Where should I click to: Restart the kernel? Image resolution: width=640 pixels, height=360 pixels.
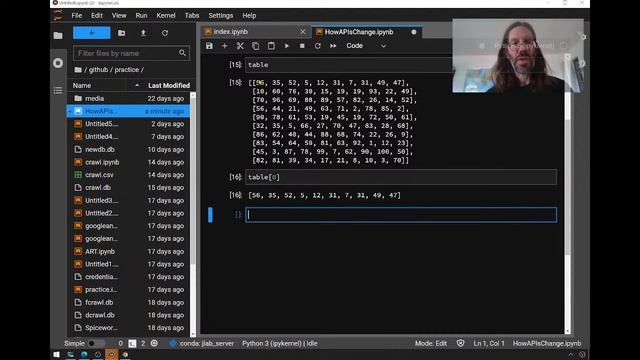tap(318, 46)
